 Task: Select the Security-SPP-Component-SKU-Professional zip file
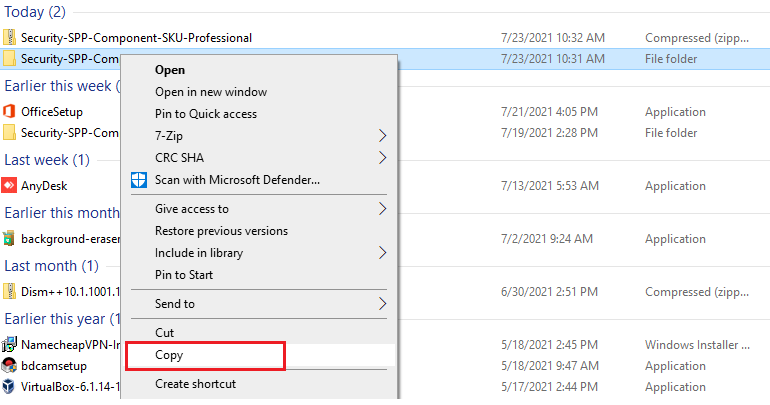(x=136, y=38)
